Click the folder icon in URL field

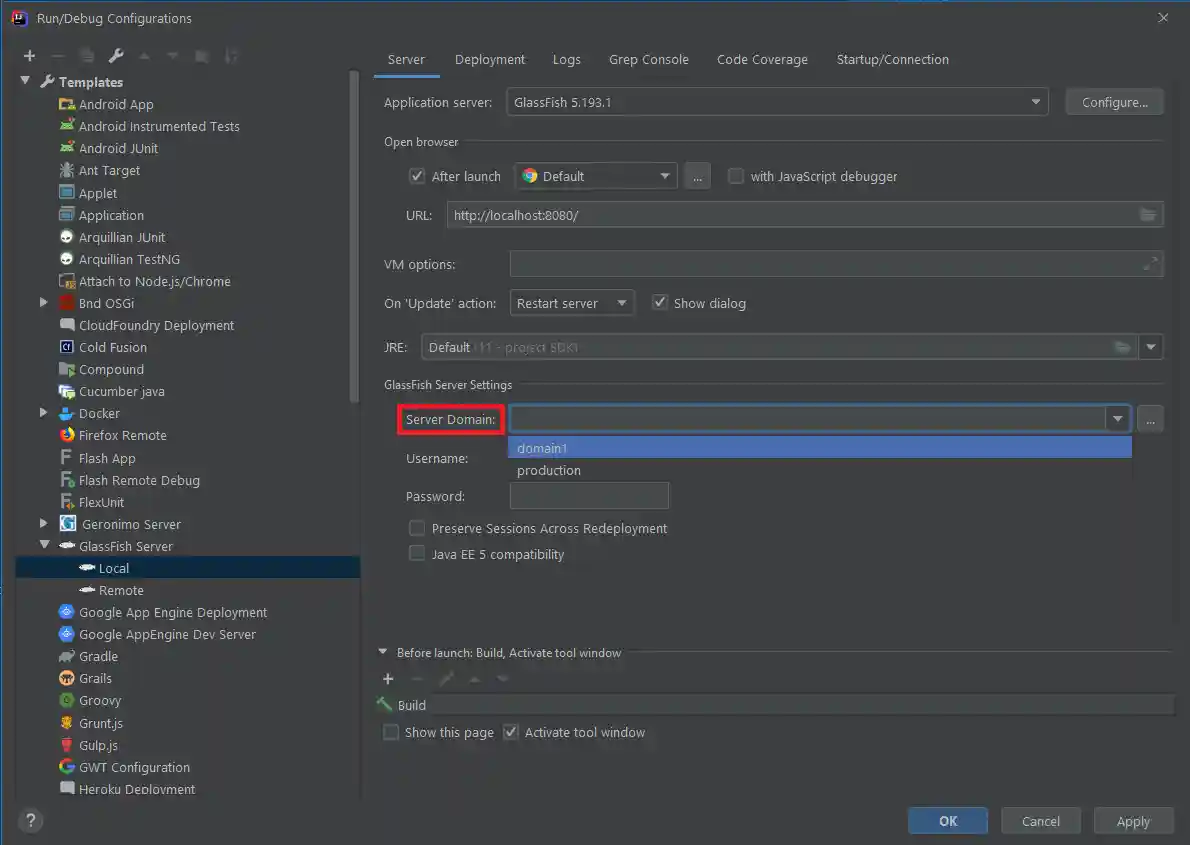(x=1147, y=215)
